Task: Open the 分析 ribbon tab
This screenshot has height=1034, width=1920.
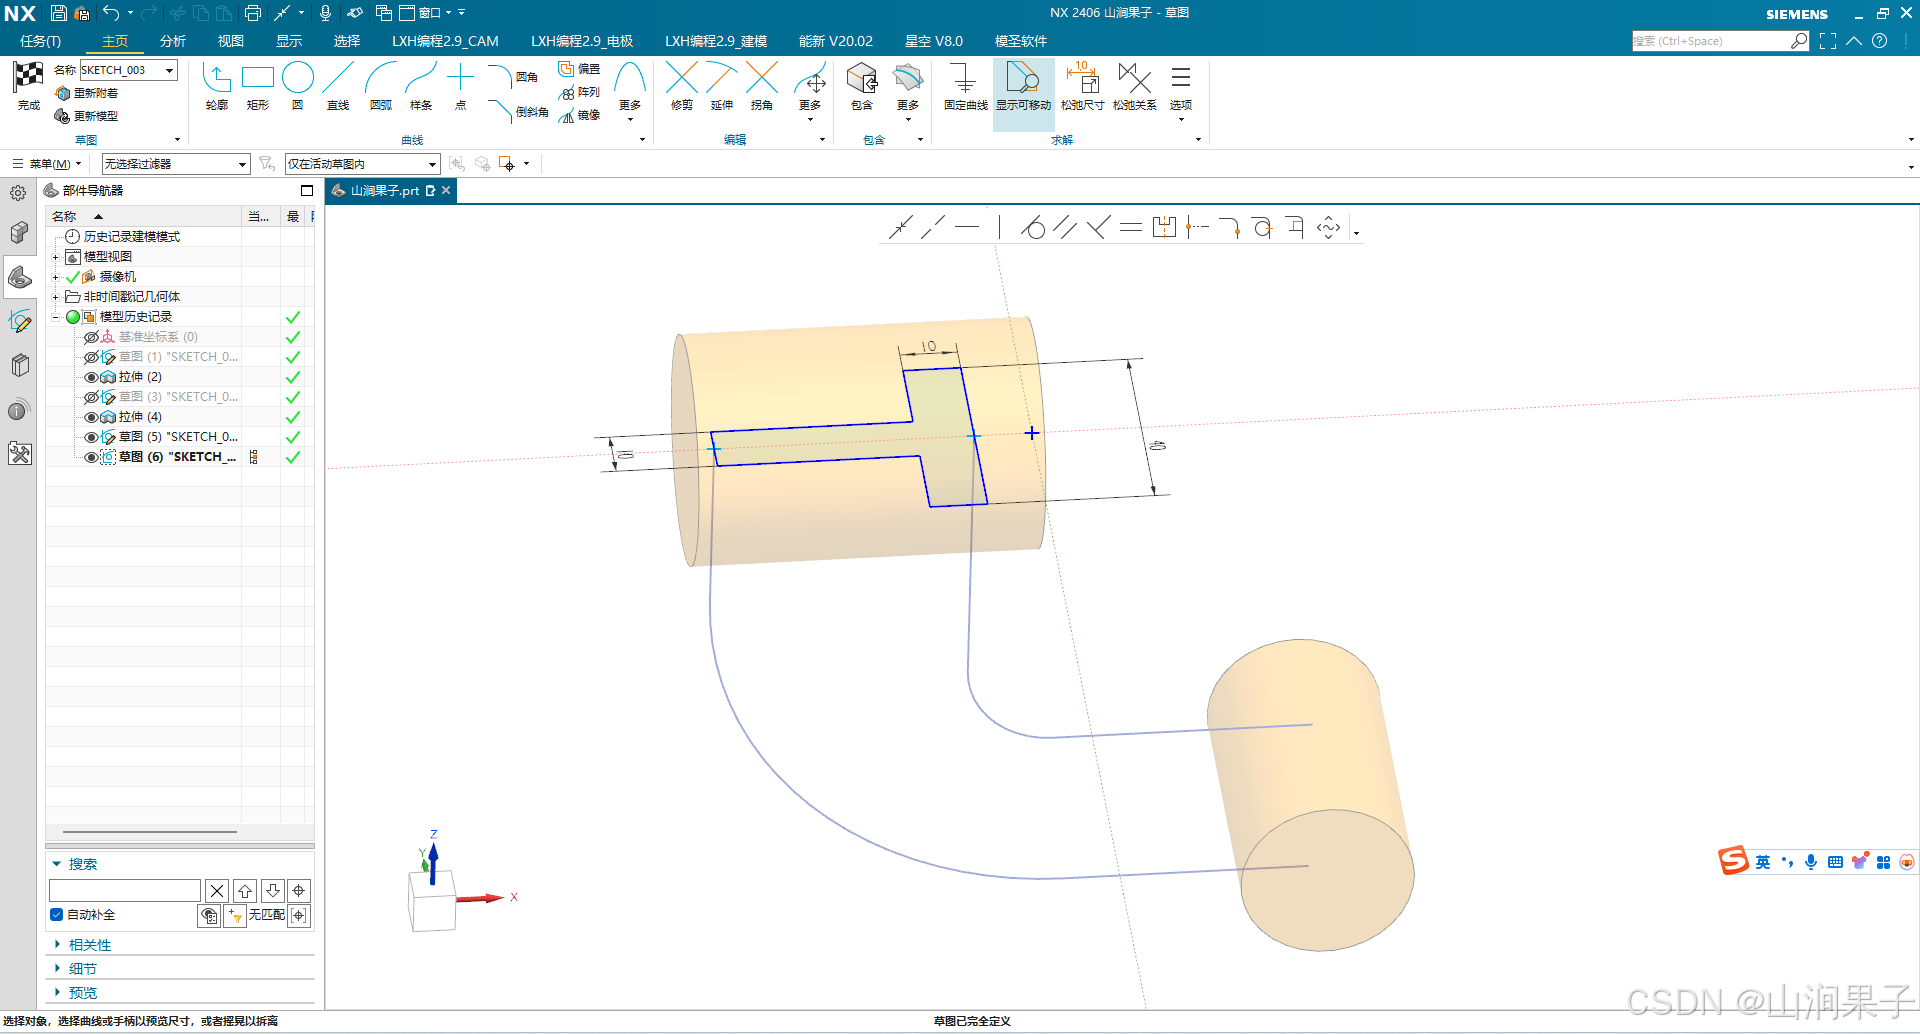Action: click(x=173, y=41)
